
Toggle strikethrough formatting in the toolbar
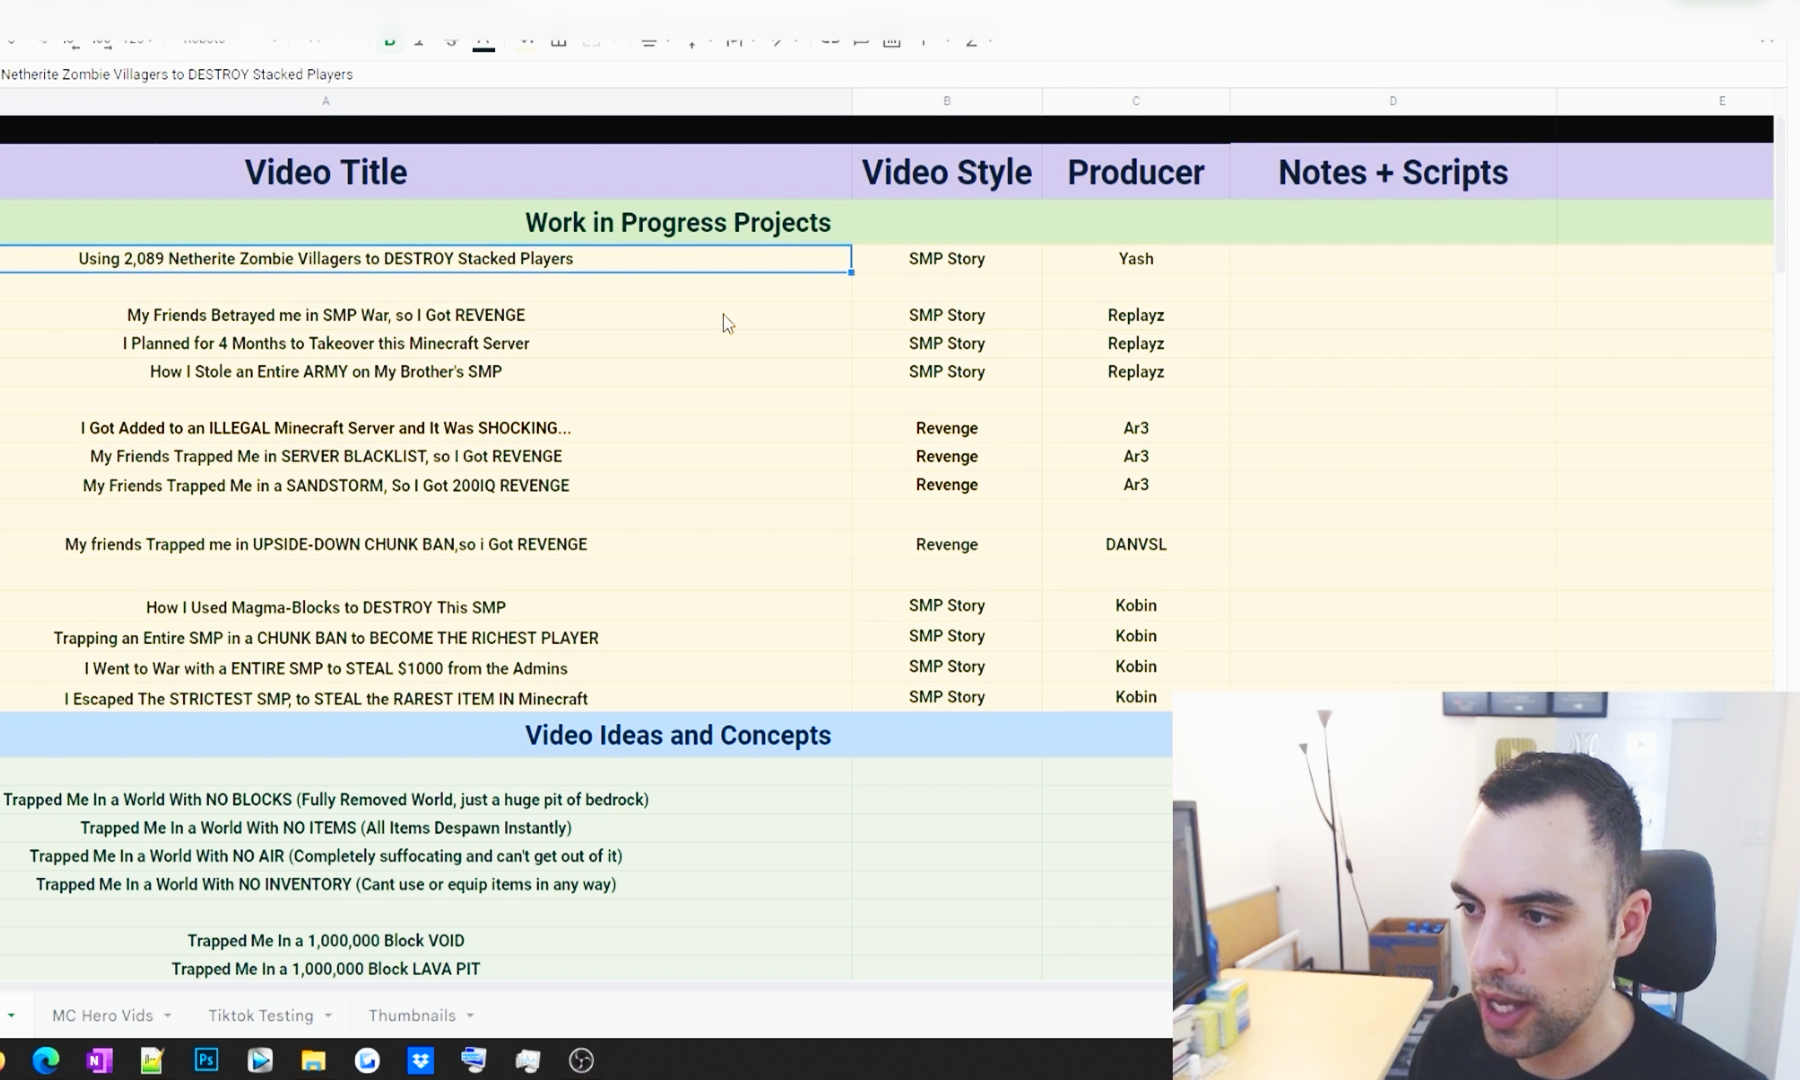[451, 41]
